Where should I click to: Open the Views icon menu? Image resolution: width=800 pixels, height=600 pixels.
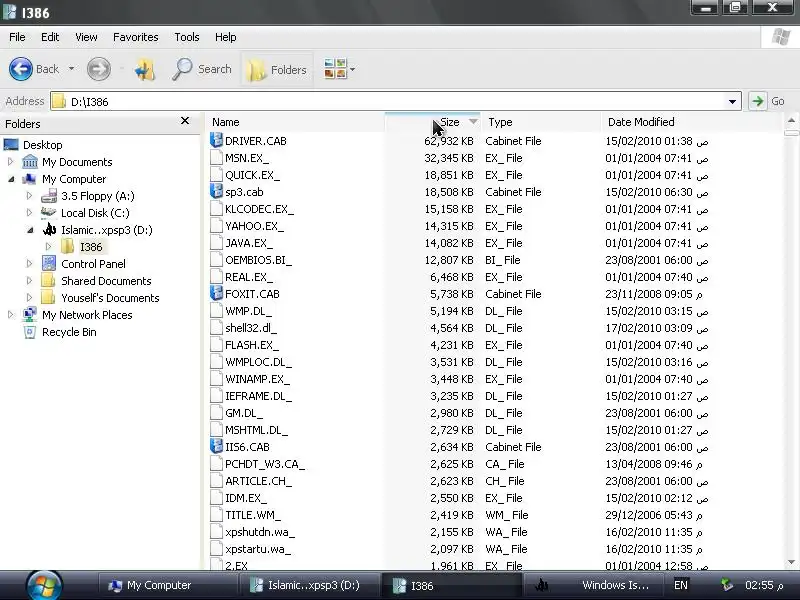(335, 68)
